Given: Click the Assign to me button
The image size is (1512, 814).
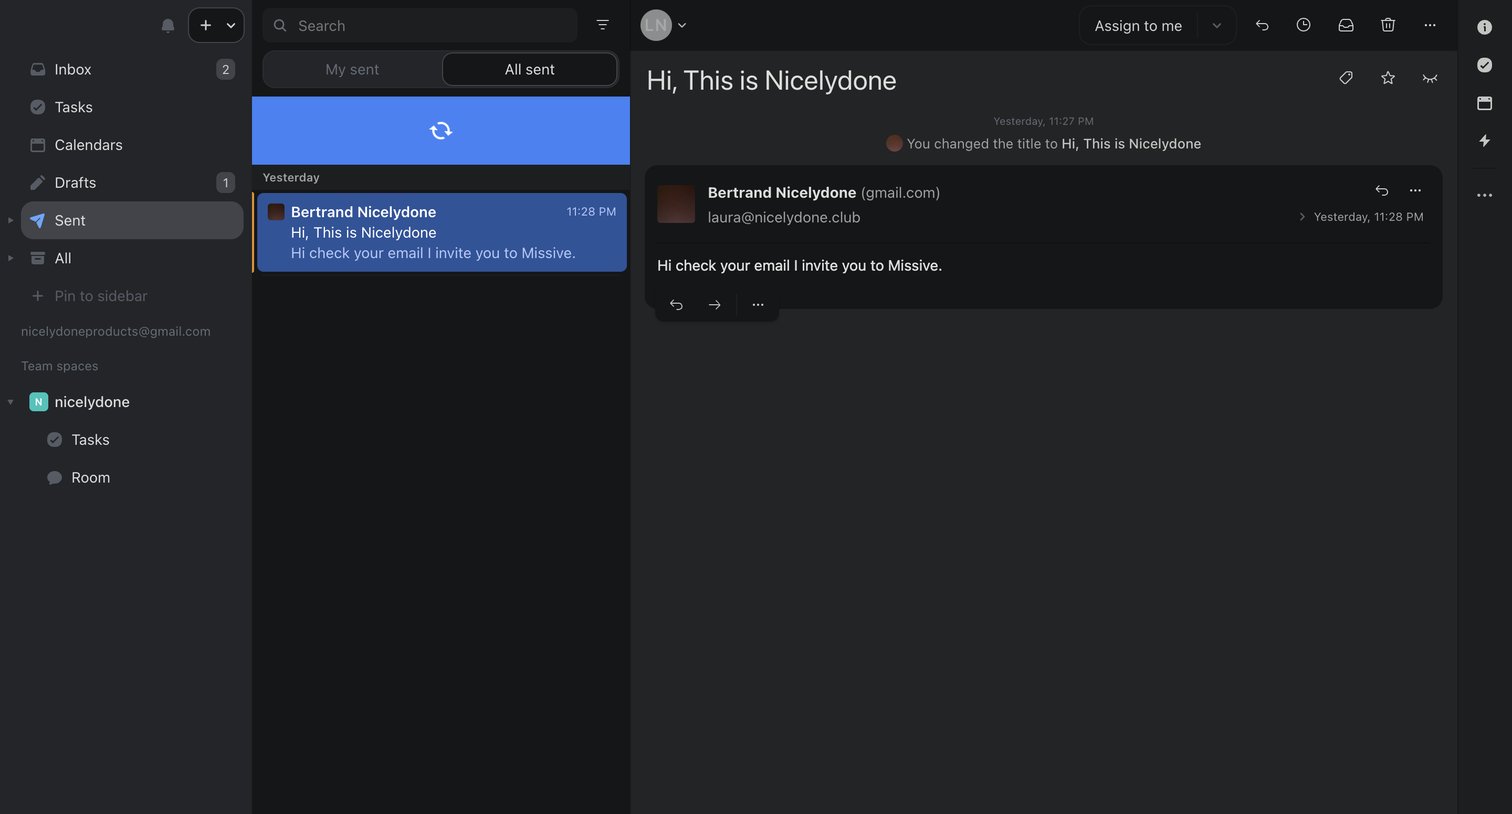Looking at the screenshot, I should coord(1138,25).
